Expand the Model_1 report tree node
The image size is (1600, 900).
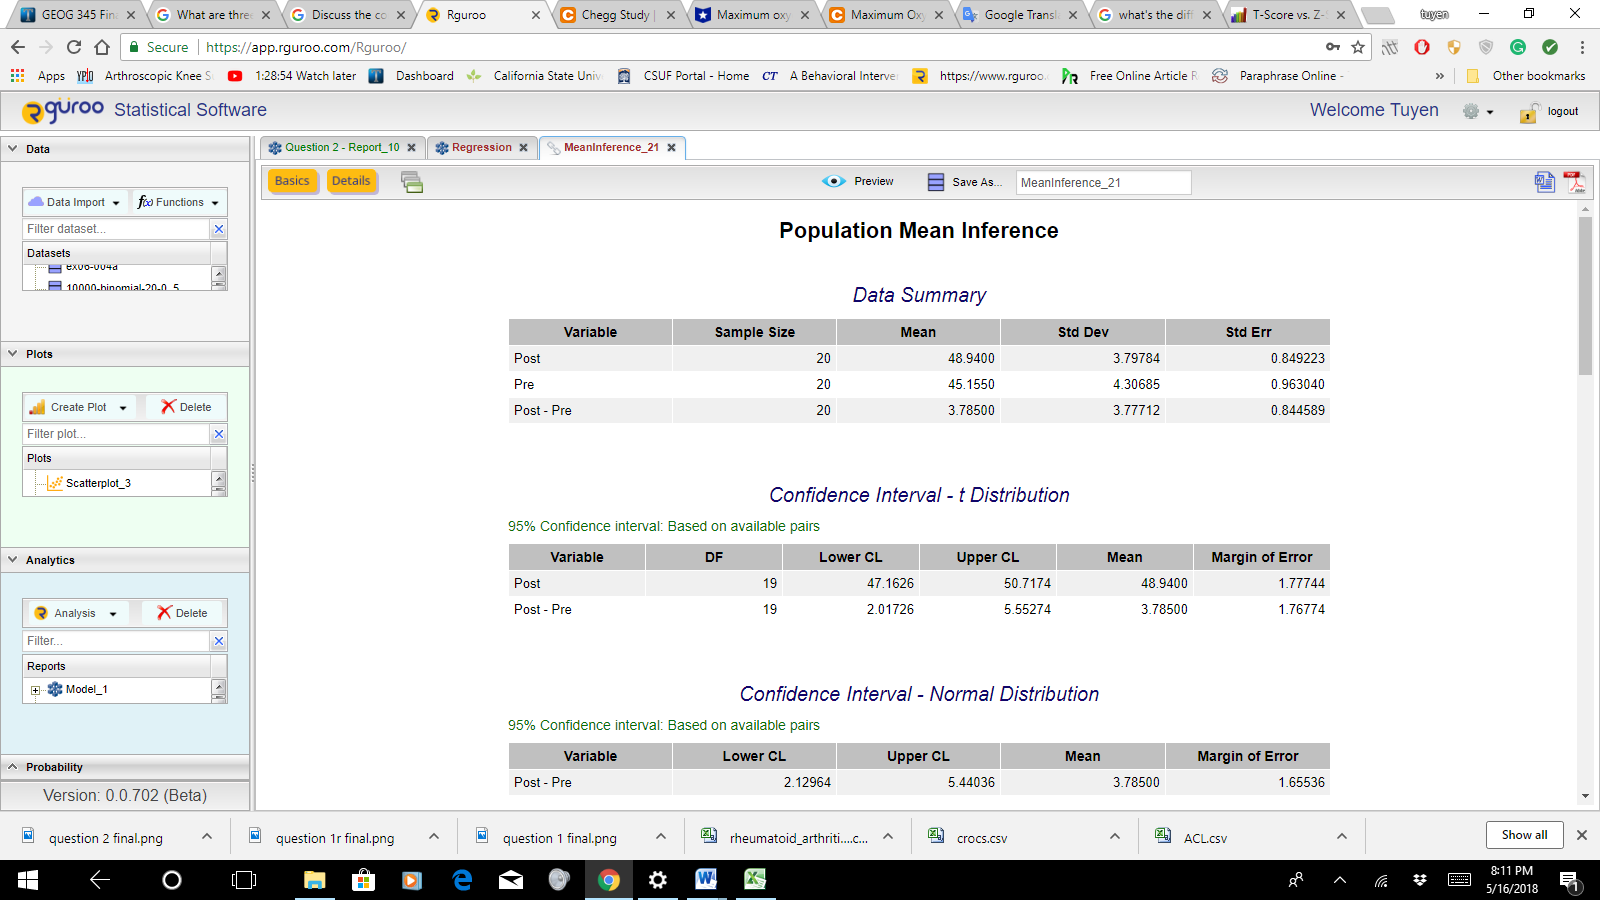36,690
